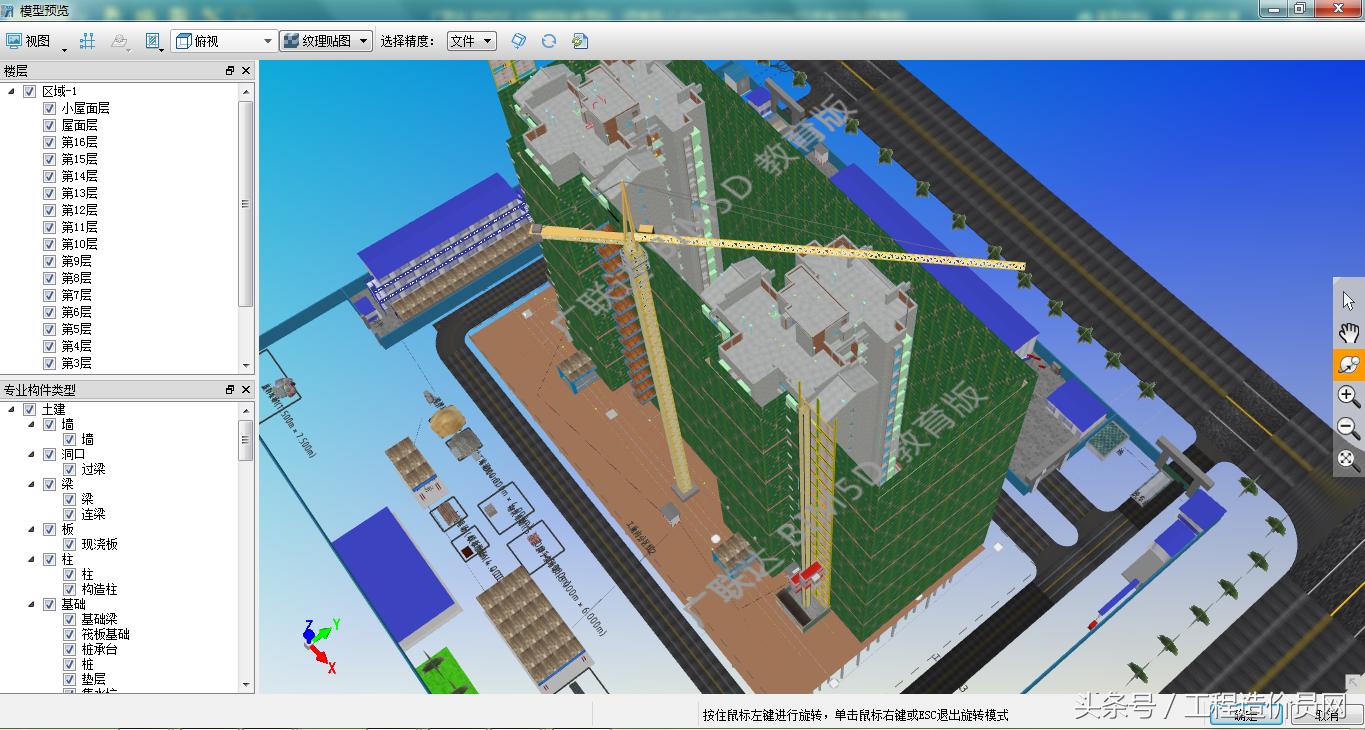The width and height of the screenshot is (1365, 730).
Task: Uncheck the 屋面层 floor checkbox
Action: tap(49, 125)
